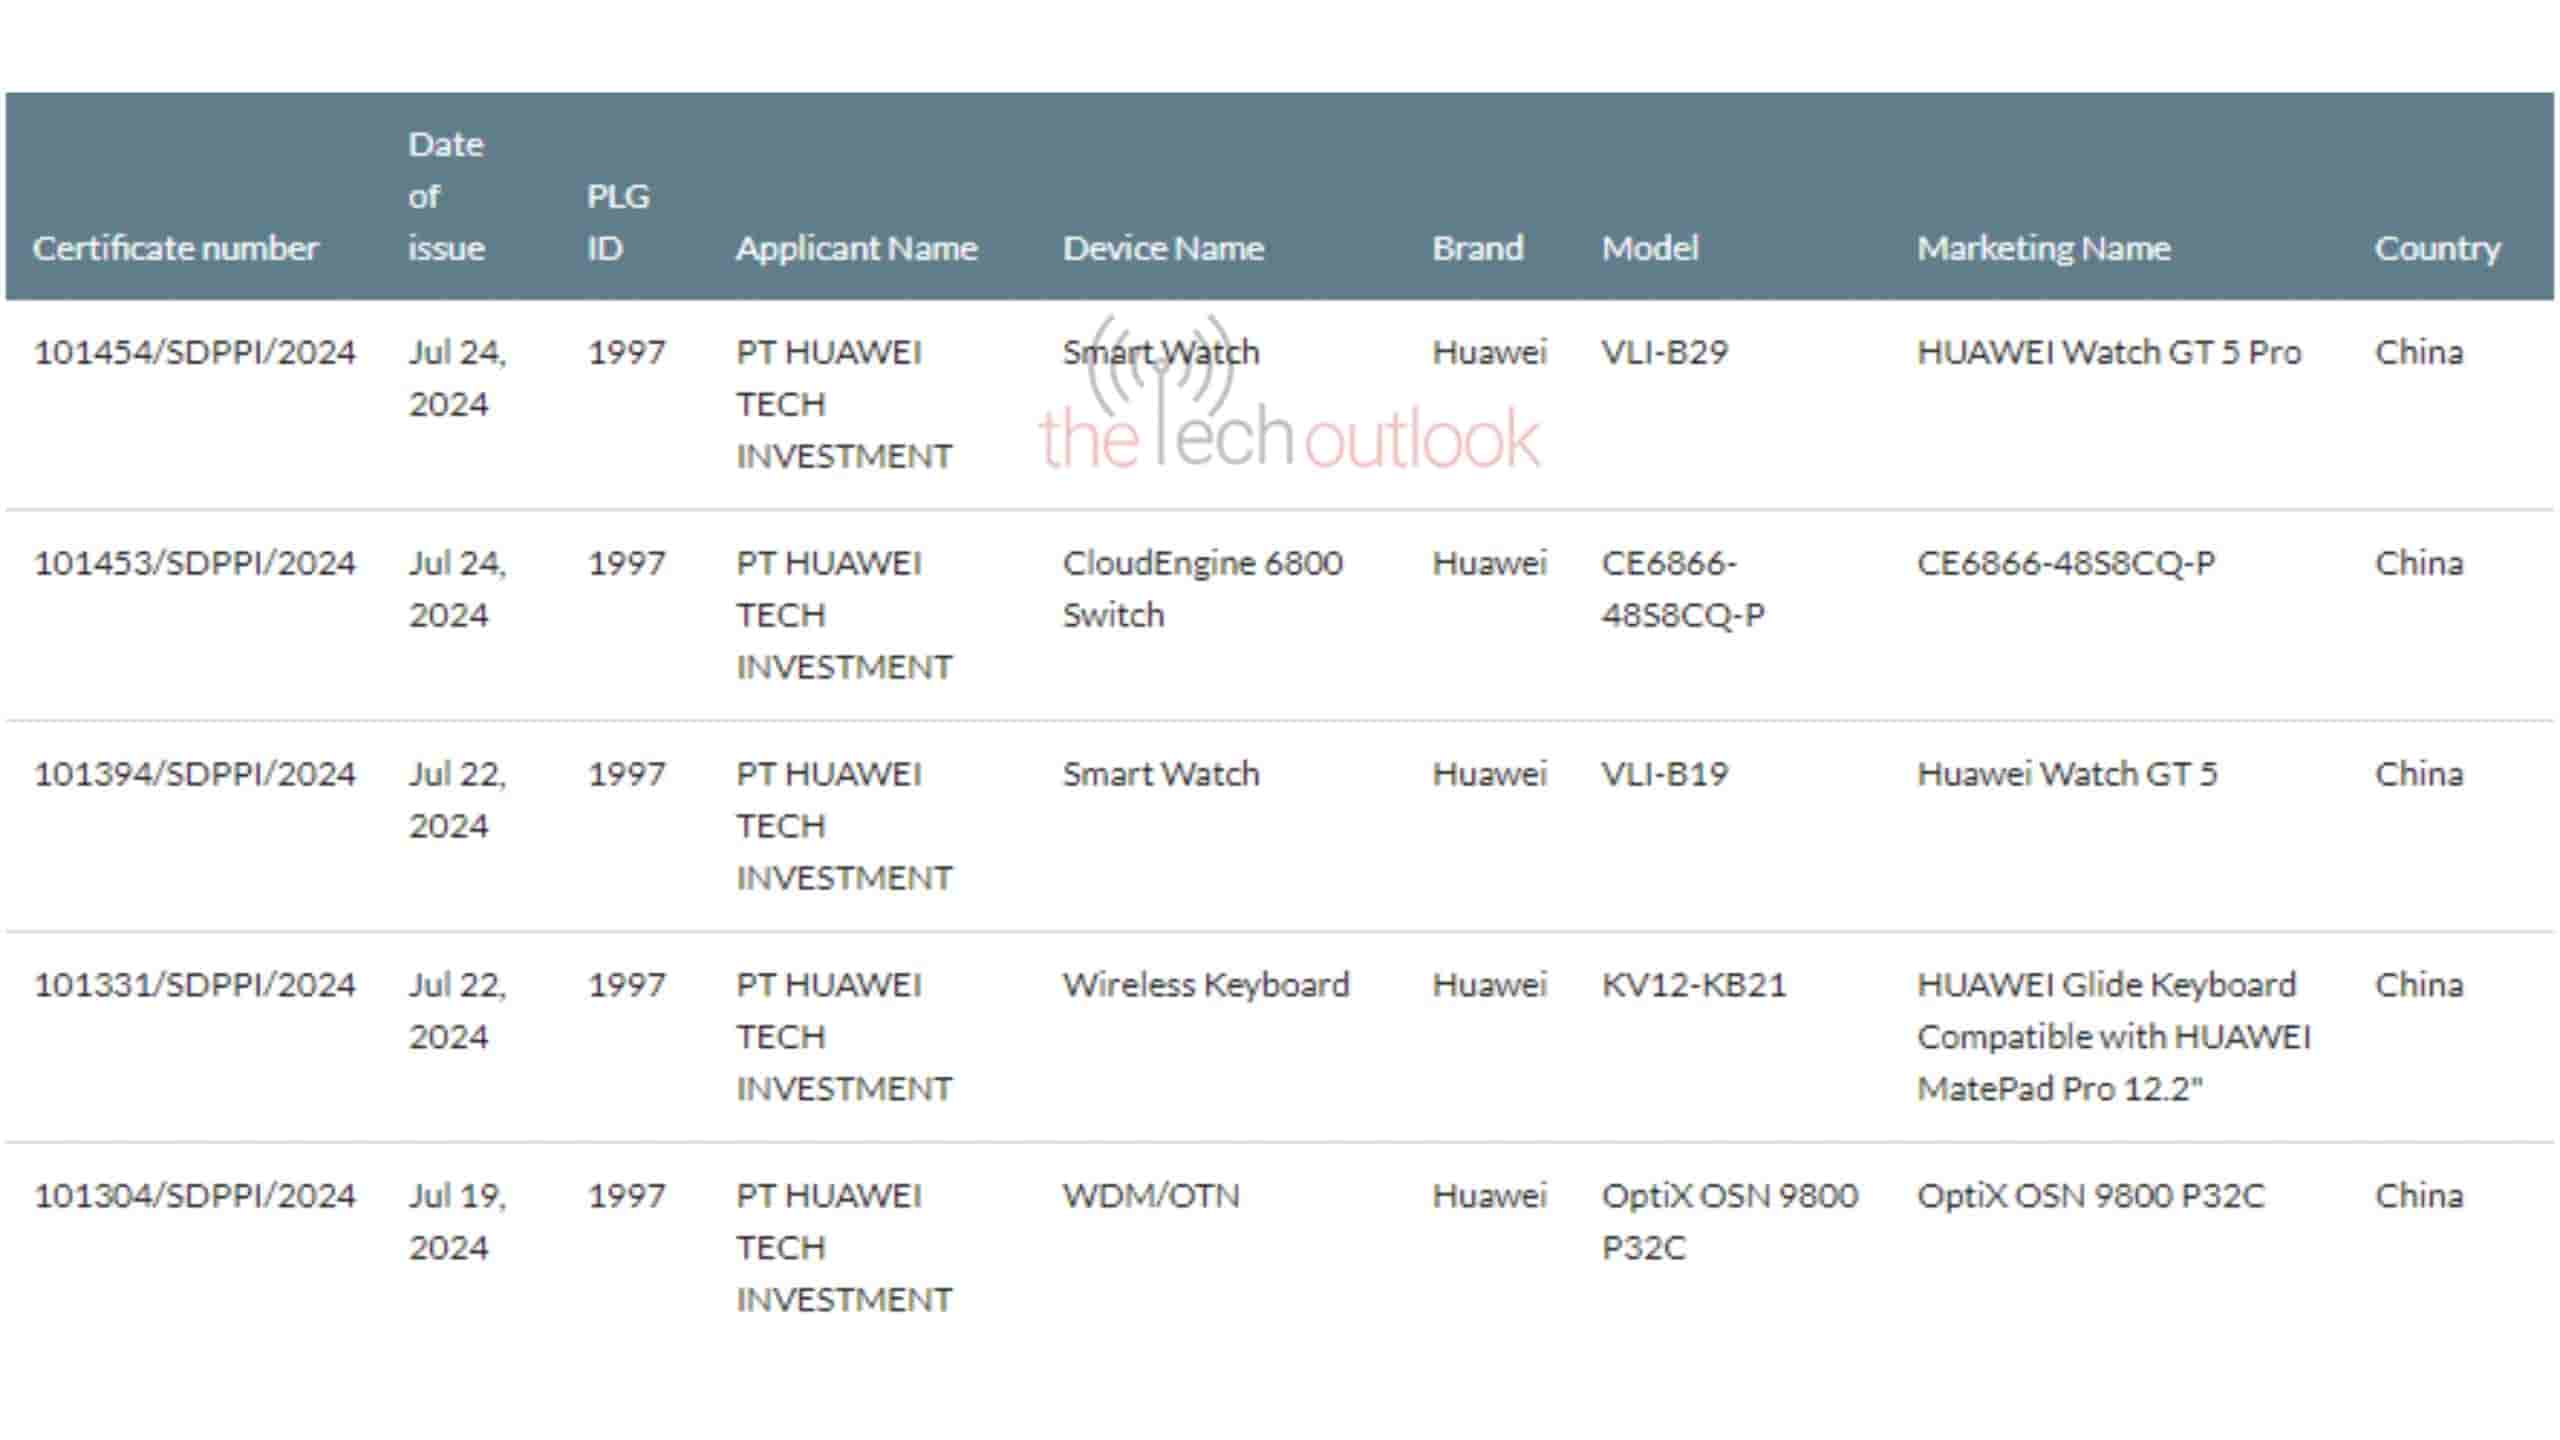Click the Certificate number column header
The height and width of the screenshot is (1440, 2560).
[176, 248]
